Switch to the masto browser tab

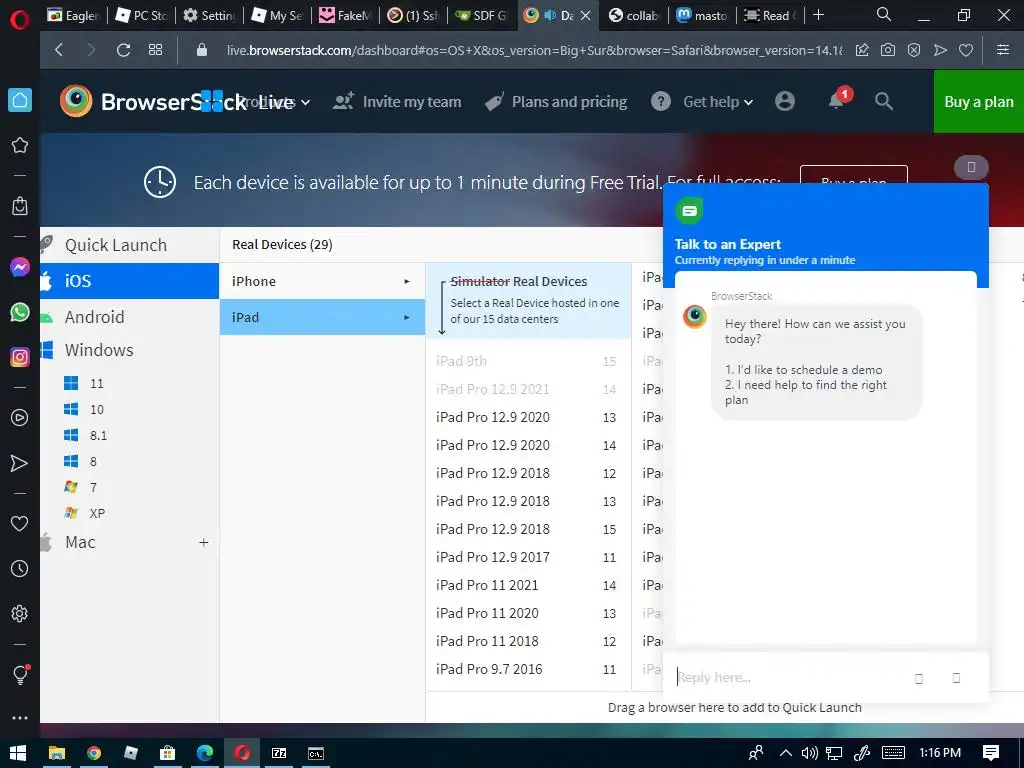[702, 15]
